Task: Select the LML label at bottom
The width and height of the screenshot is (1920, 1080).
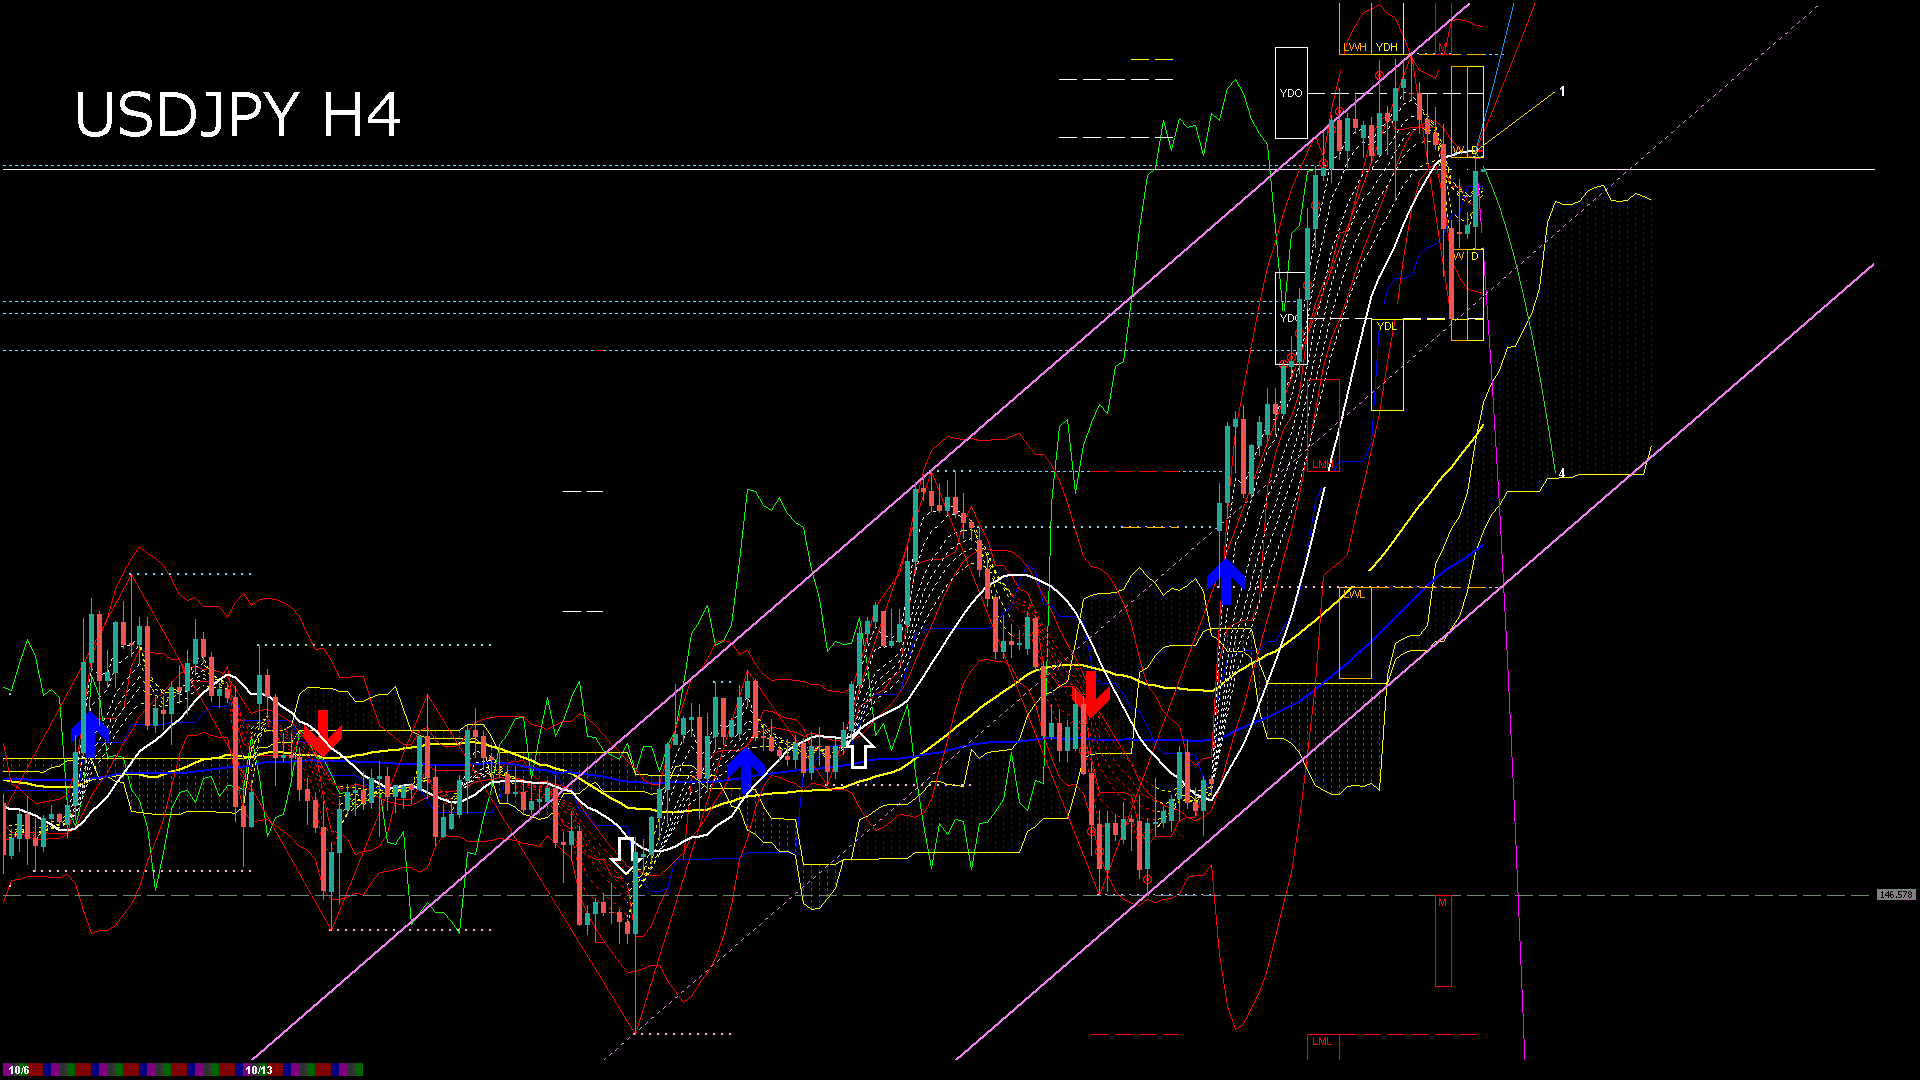Action: click(x=1322, y=1042)
